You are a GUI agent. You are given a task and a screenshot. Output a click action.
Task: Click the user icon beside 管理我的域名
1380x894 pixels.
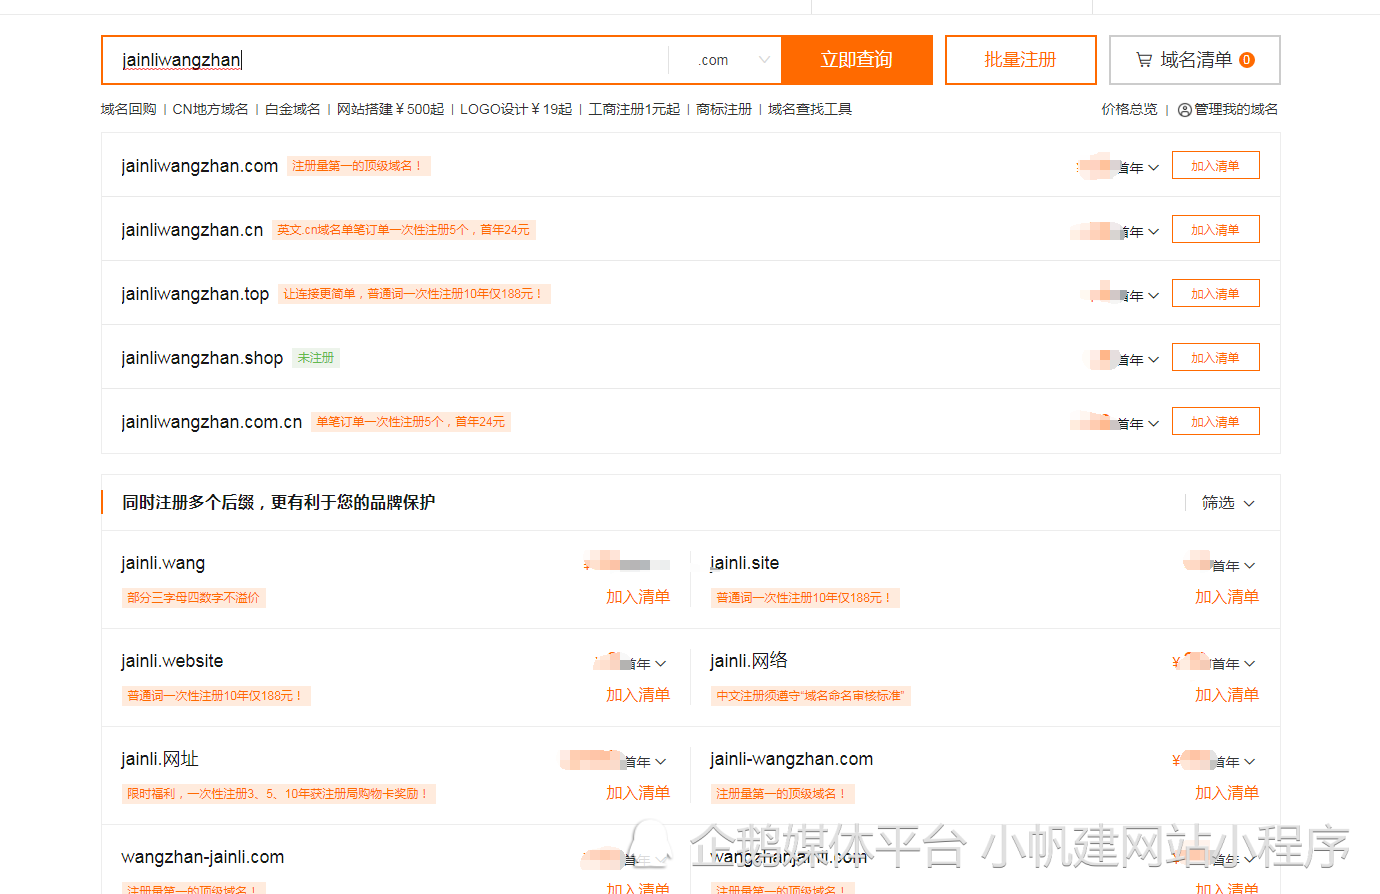pos(1185,110)
